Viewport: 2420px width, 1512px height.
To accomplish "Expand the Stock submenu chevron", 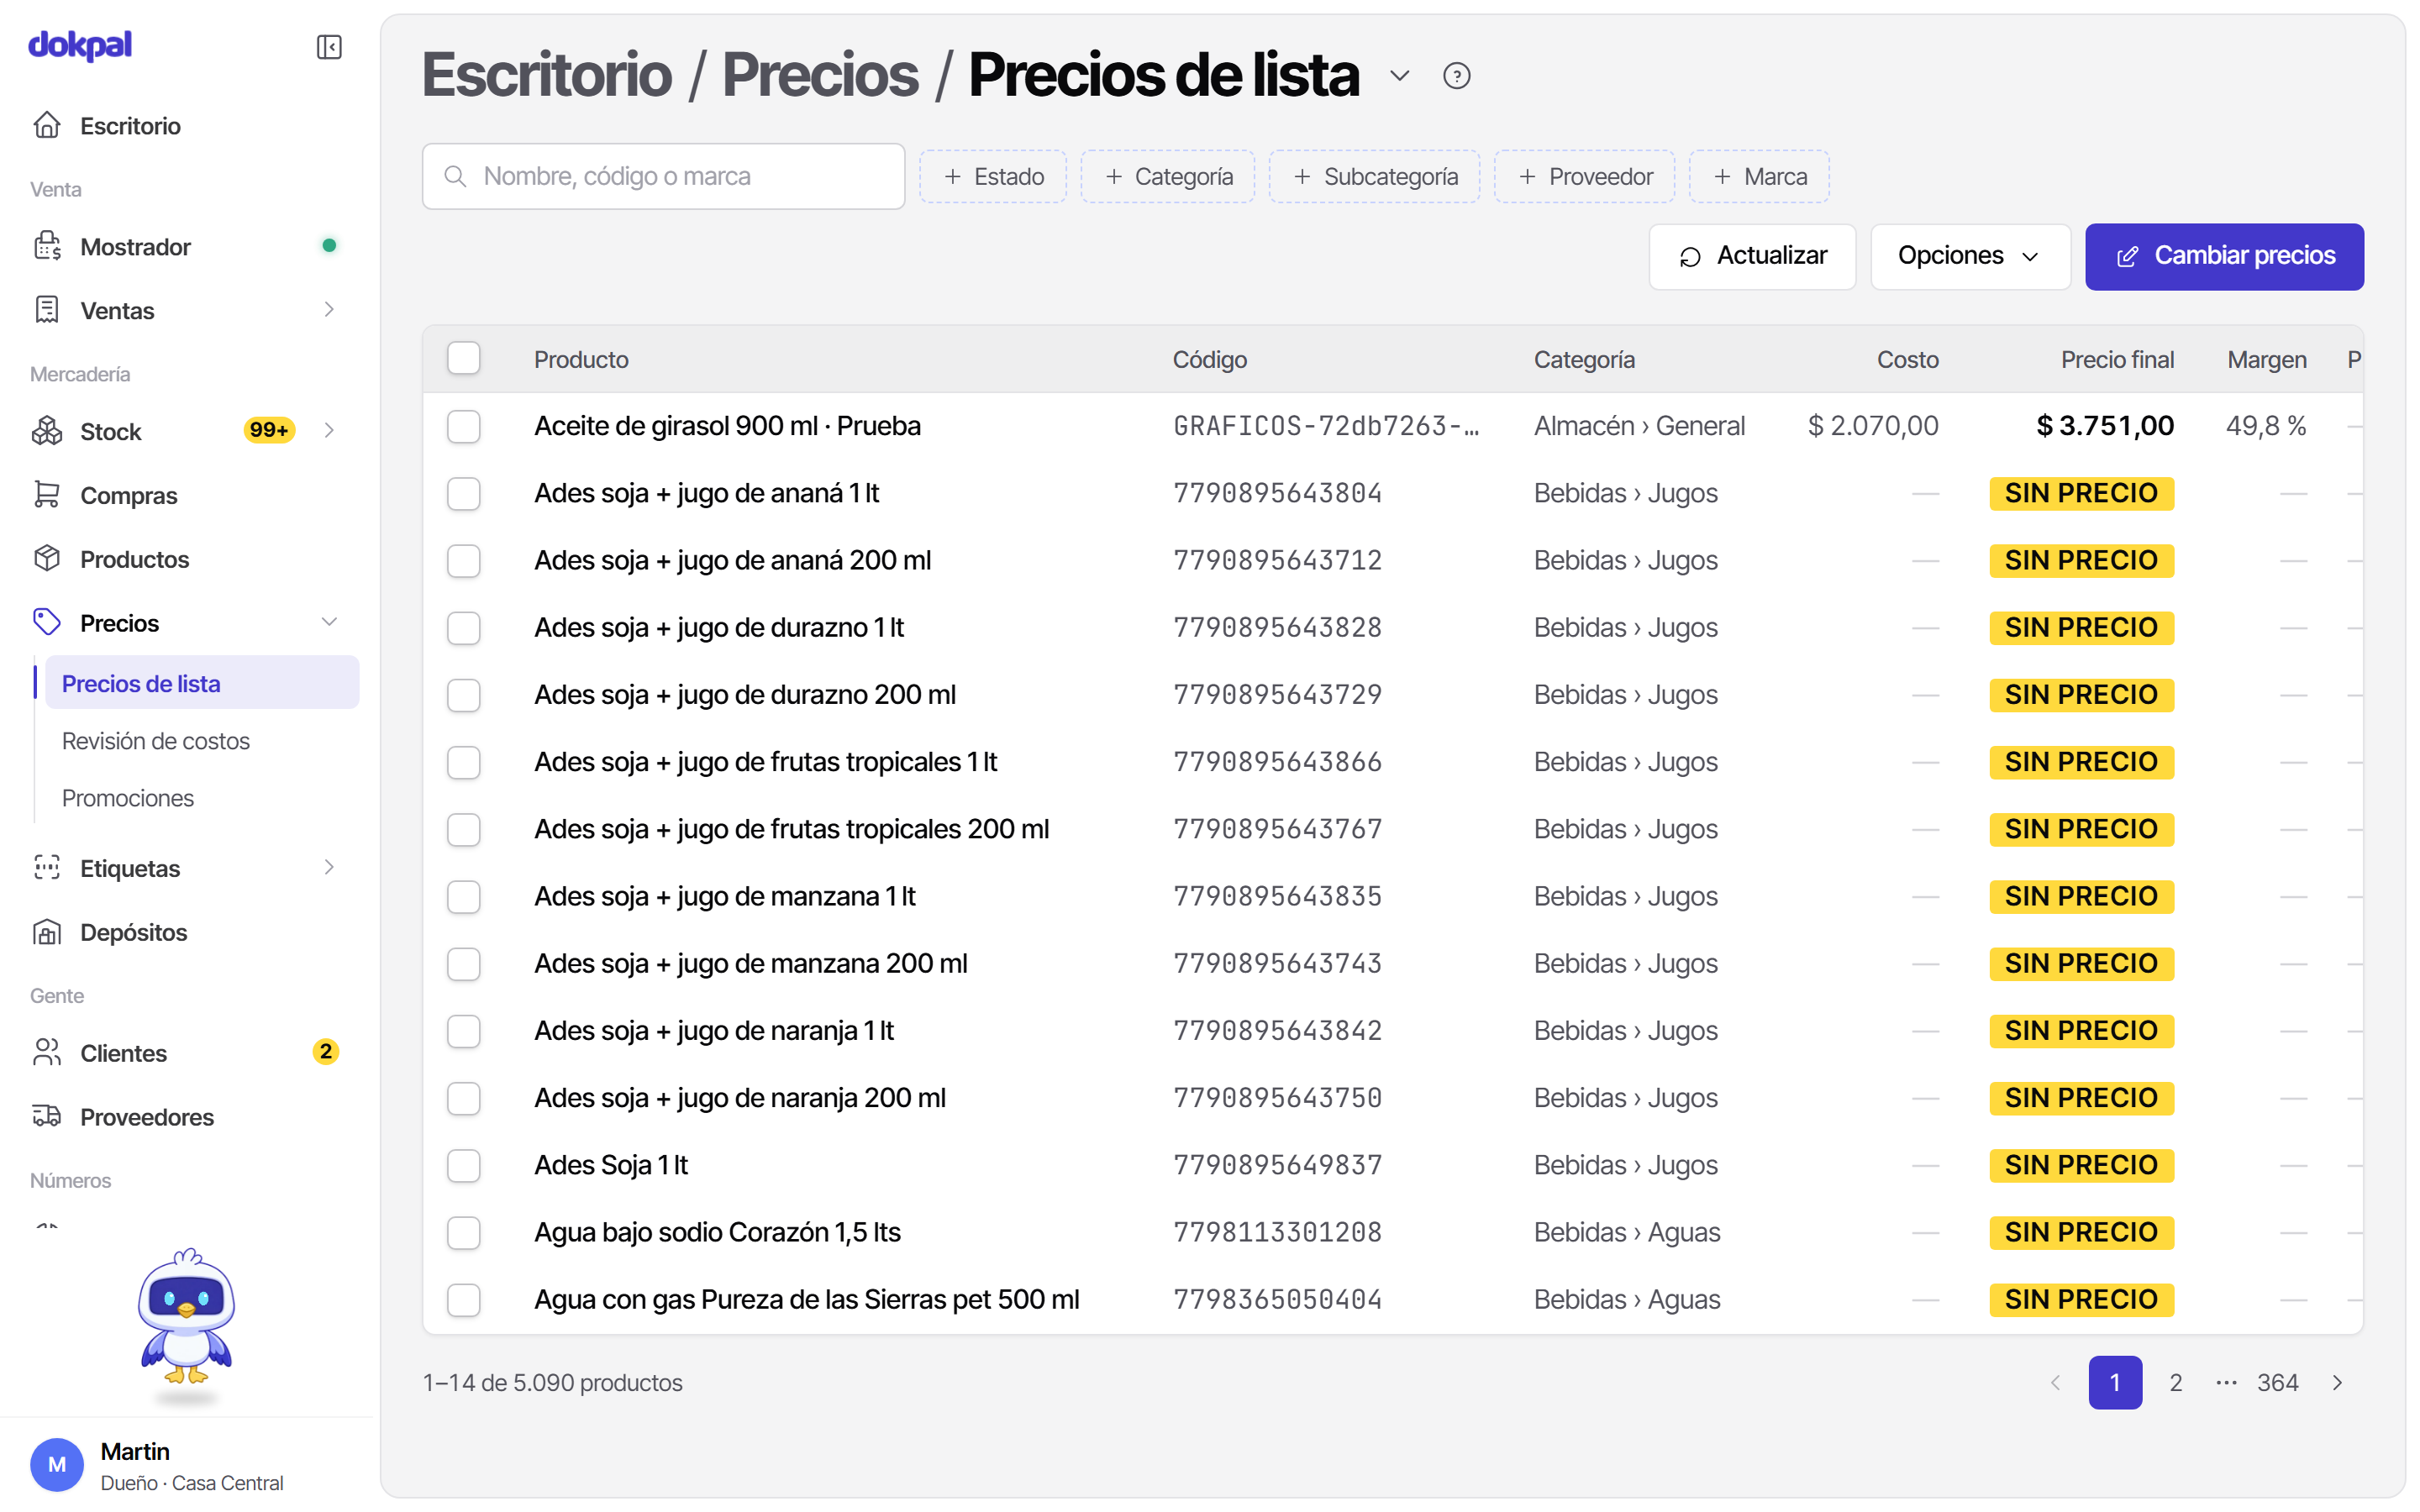I will 329,431.
